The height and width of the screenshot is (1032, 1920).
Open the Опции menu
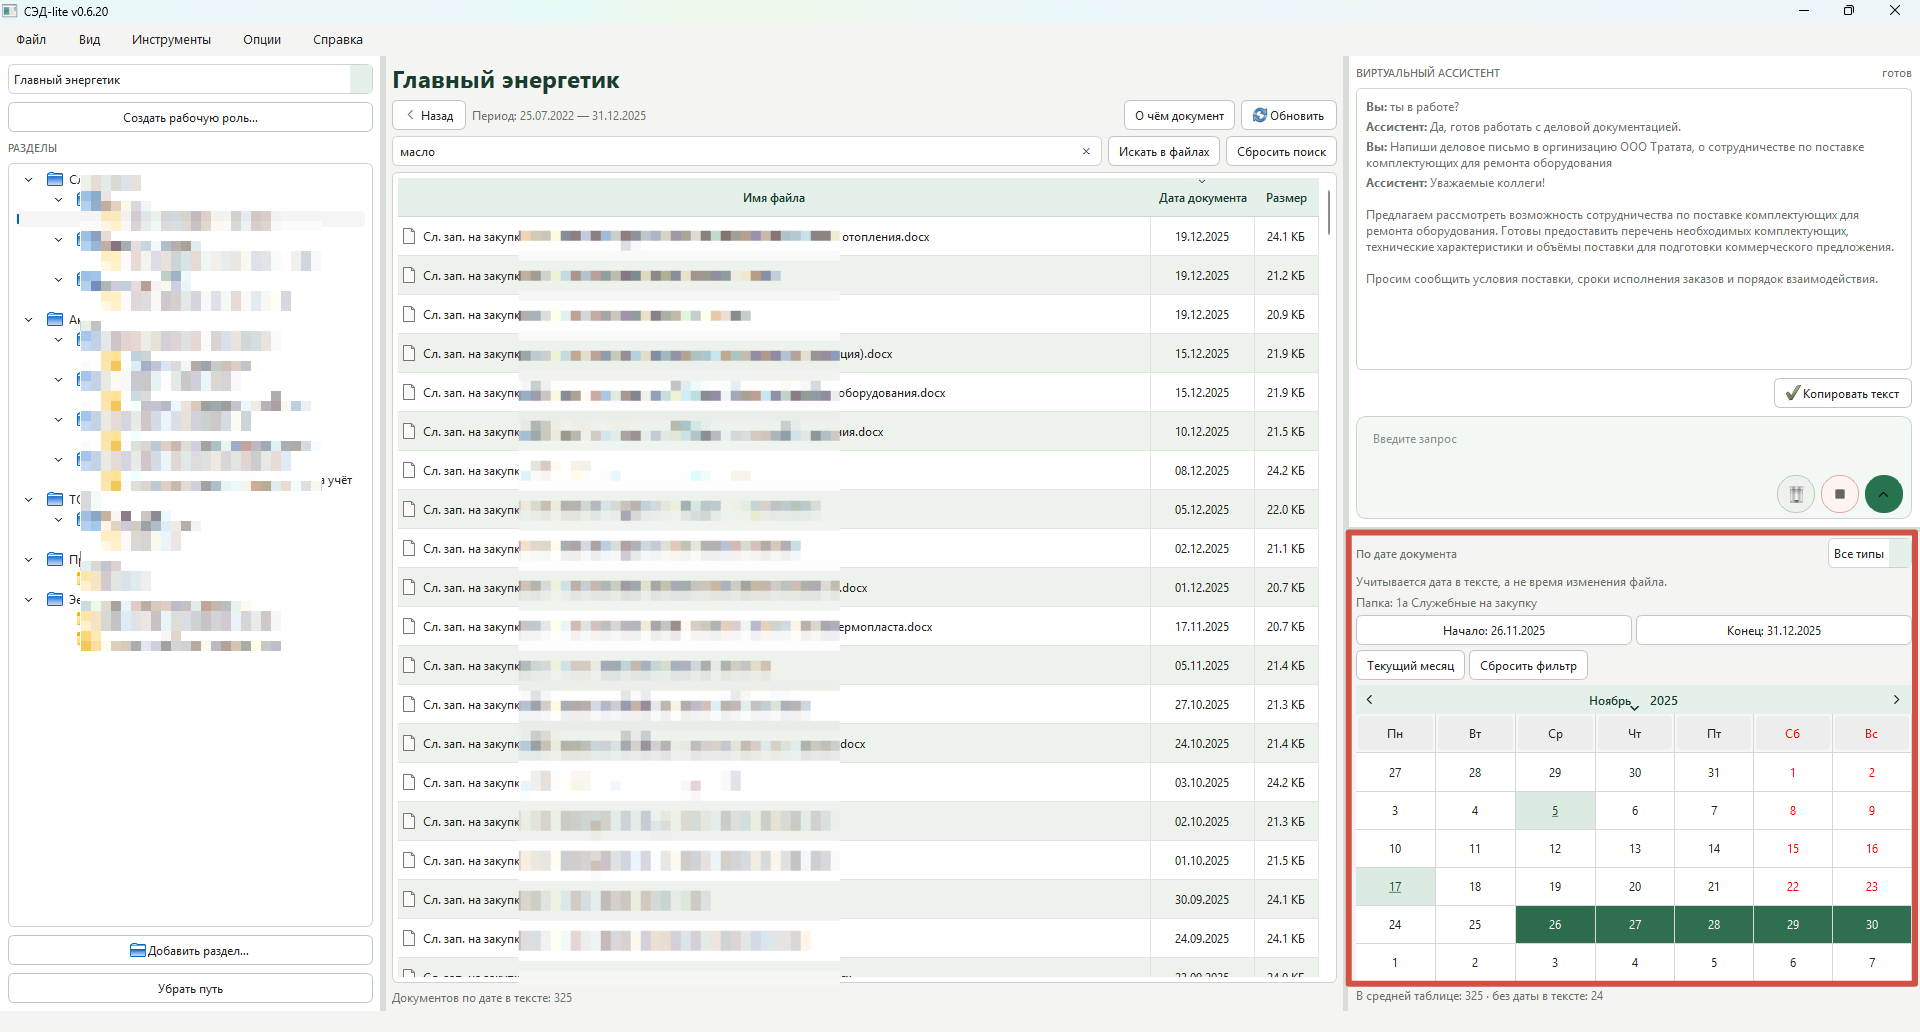click(x=262, y=40)
